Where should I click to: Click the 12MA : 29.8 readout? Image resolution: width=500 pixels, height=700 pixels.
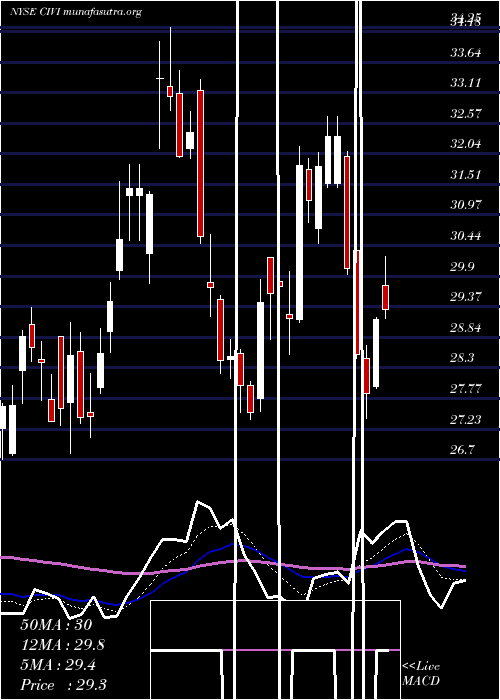(63, 645)
